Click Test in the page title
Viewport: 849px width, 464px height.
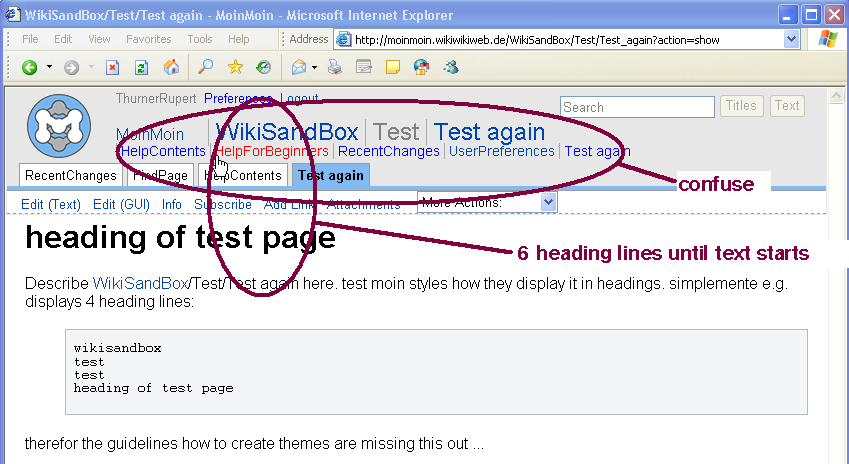(x=396, y=132)
